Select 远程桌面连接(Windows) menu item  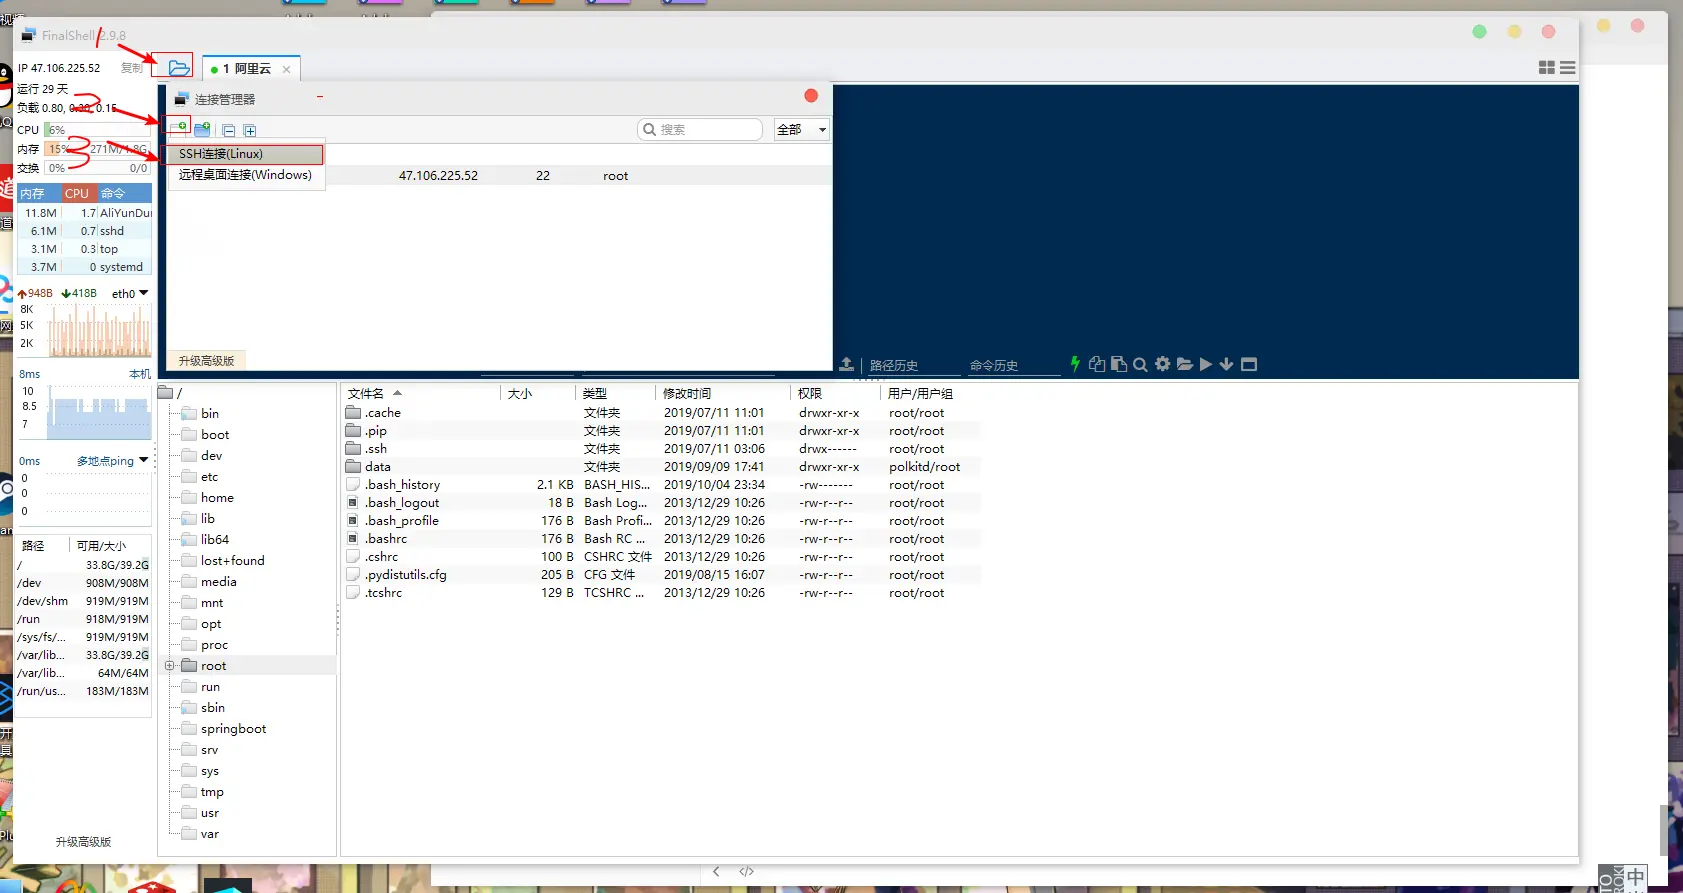tap(245, 175)
